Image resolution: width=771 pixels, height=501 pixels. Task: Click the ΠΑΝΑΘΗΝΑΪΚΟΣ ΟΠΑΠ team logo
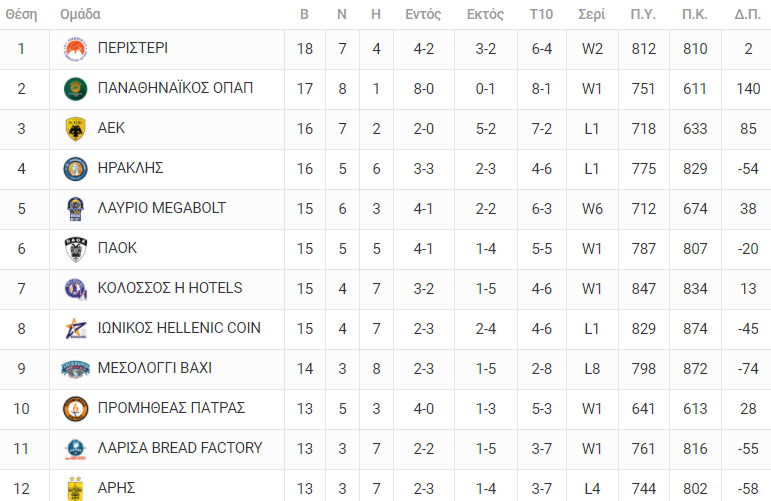coord(75,89)
